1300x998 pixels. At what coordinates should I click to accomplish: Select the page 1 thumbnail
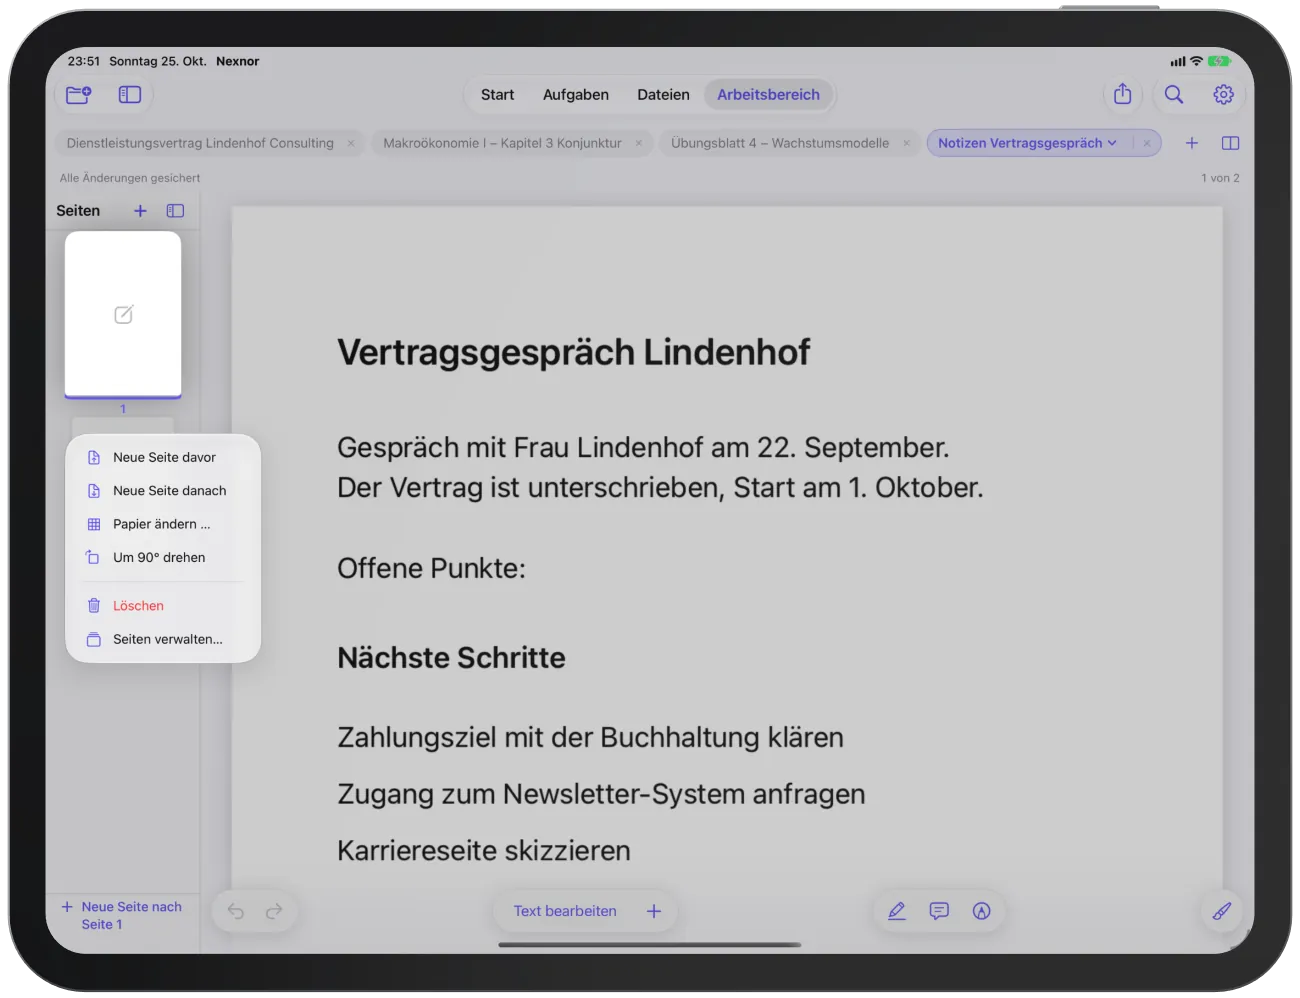pos(123,315)
